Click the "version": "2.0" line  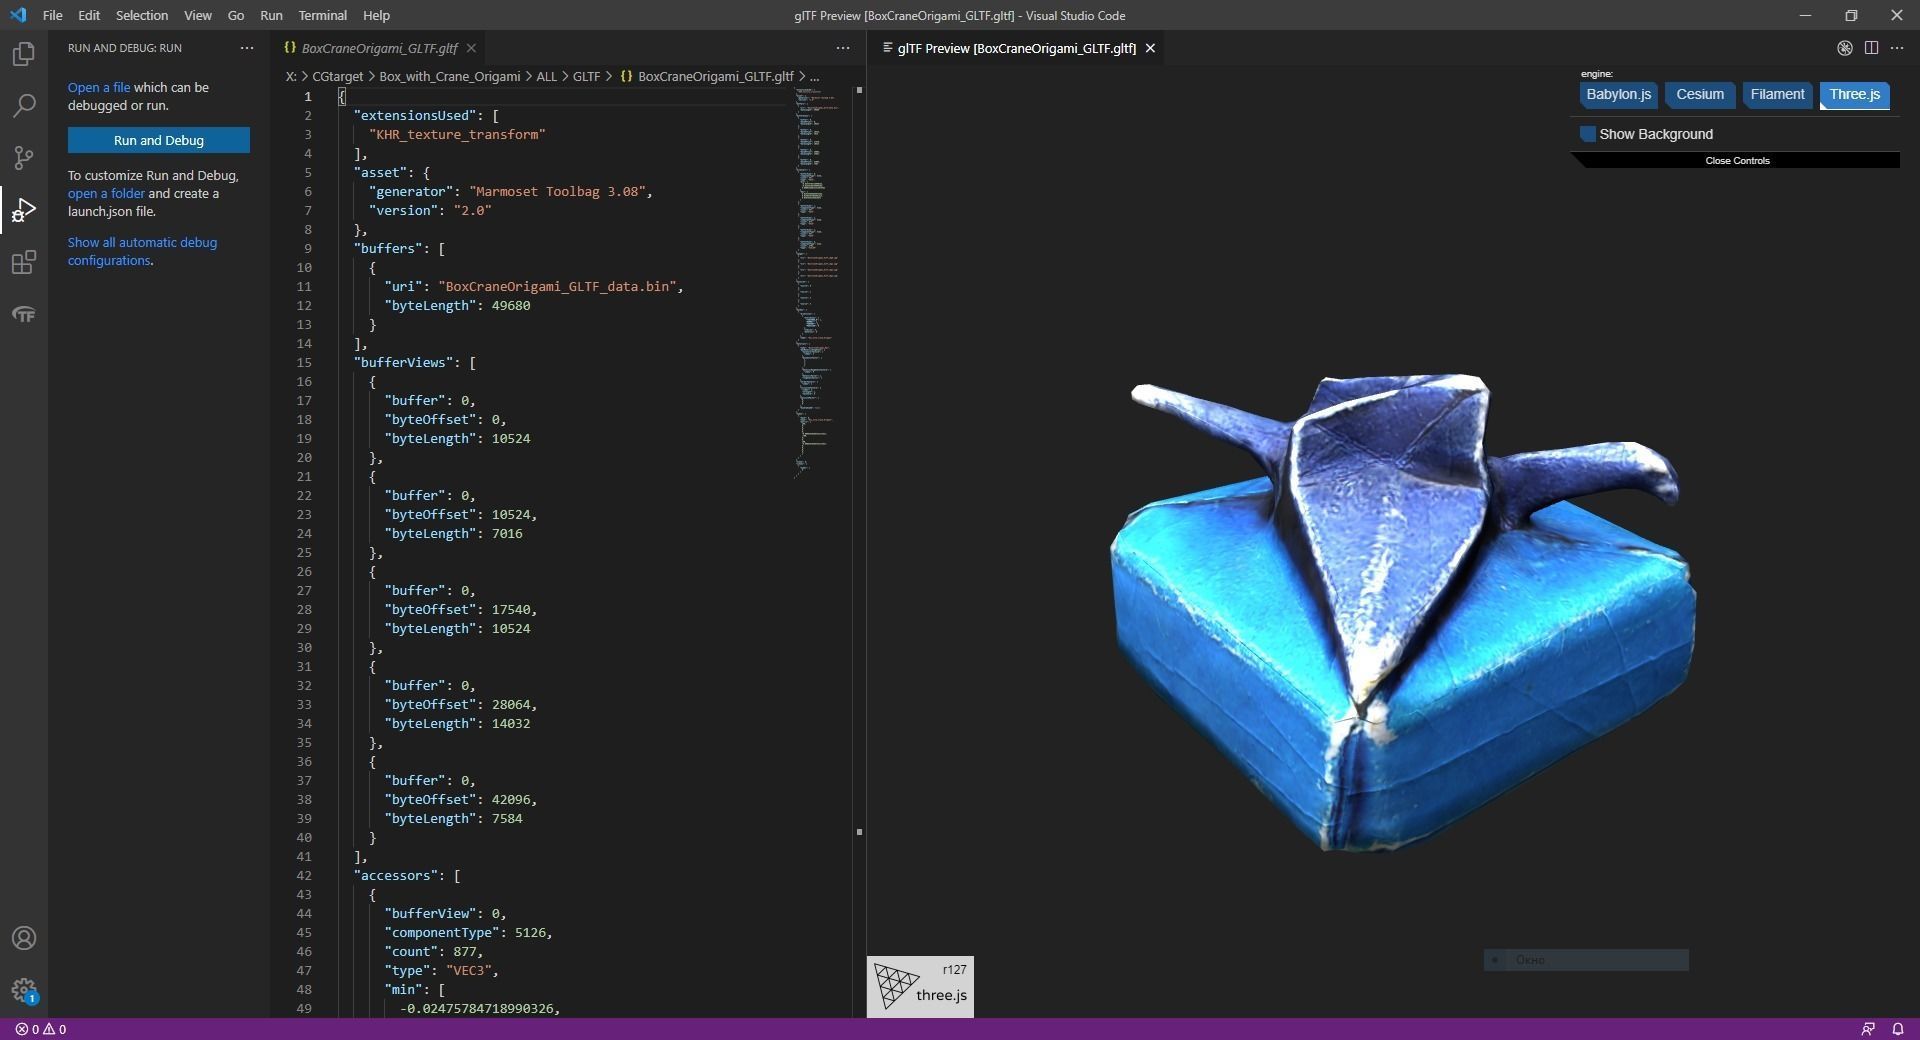tap(430, 210)
